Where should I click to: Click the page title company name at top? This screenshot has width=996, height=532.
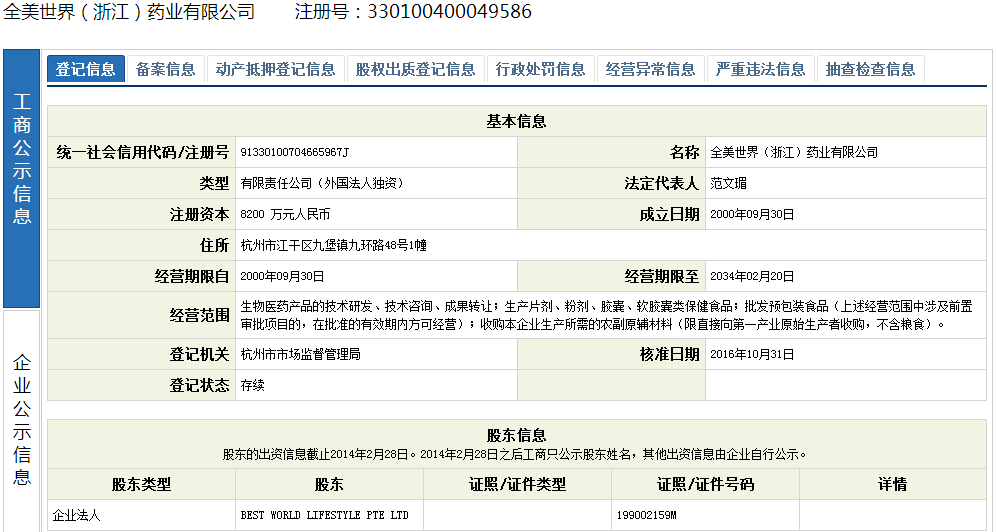129,11
